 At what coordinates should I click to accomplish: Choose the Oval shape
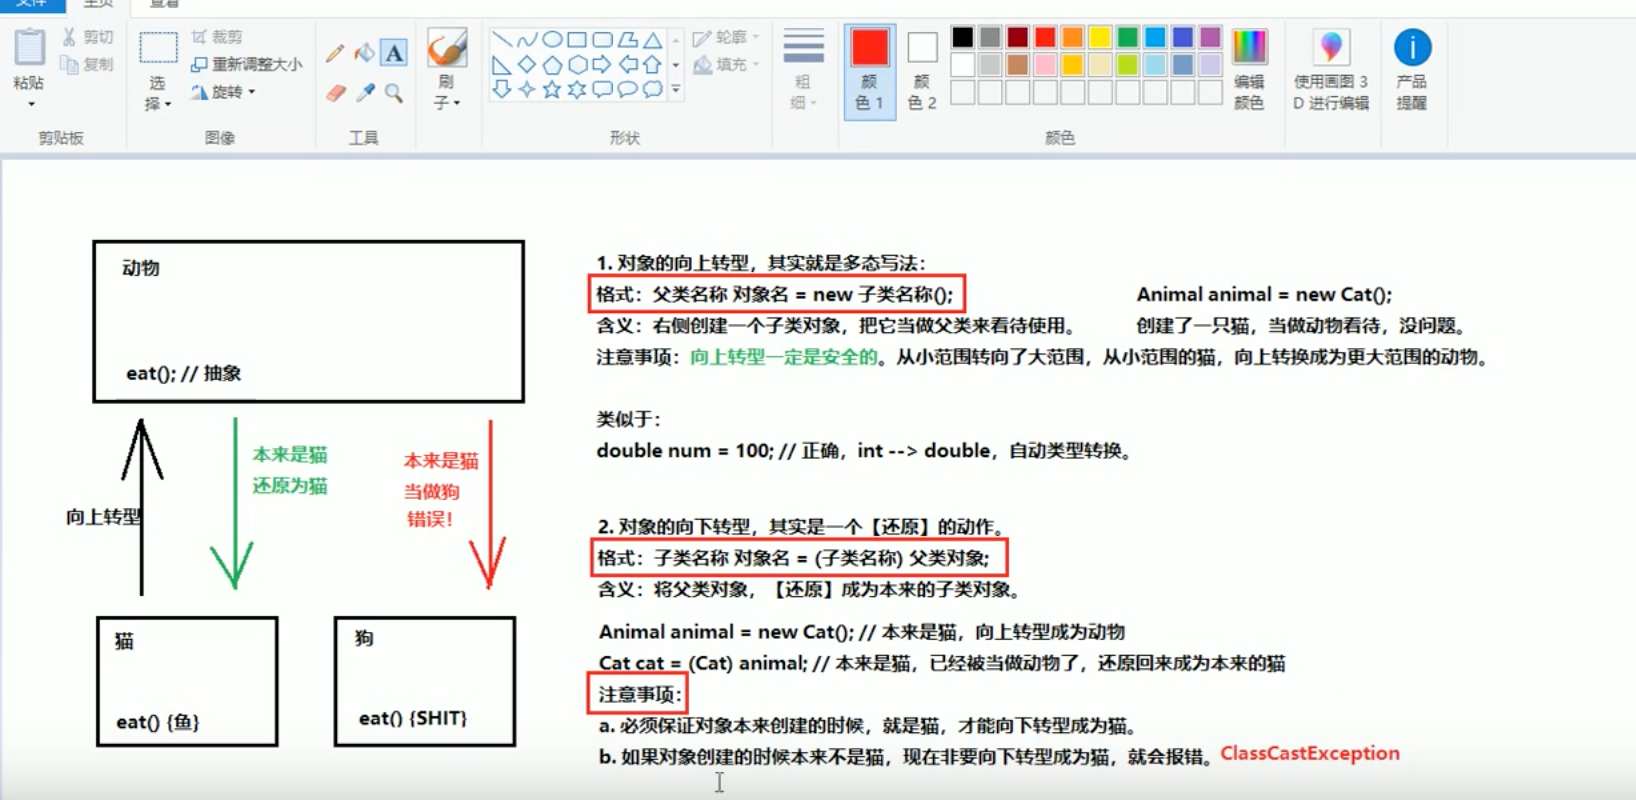coord(552,40)
